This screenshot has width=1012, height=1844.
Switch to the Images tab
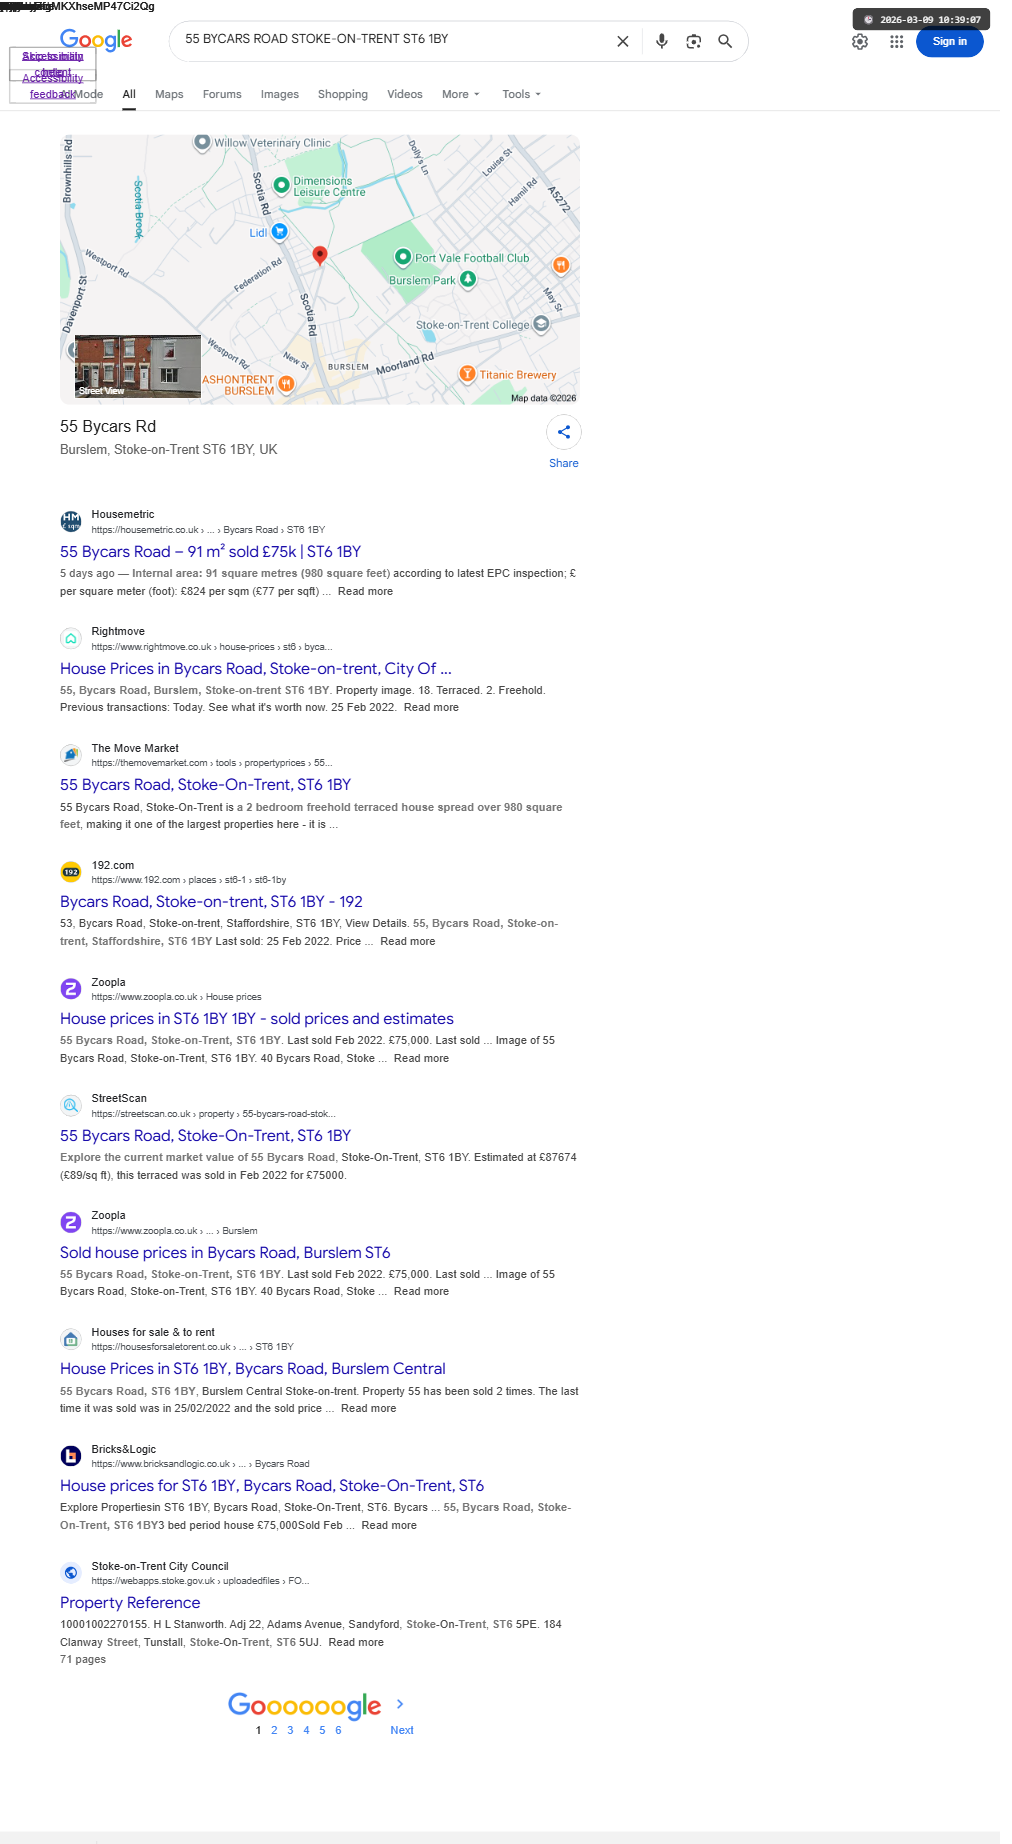(x=280, y=94)
